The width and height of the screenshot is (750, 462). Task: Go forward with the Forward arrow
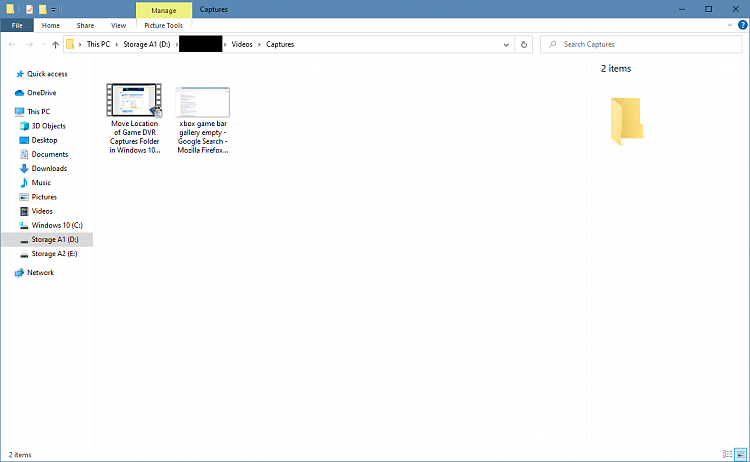[29, 44]
